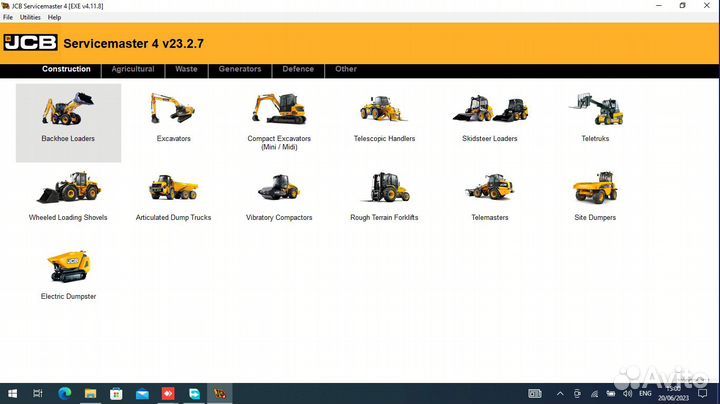Open the File menu

tap(8, 17)
